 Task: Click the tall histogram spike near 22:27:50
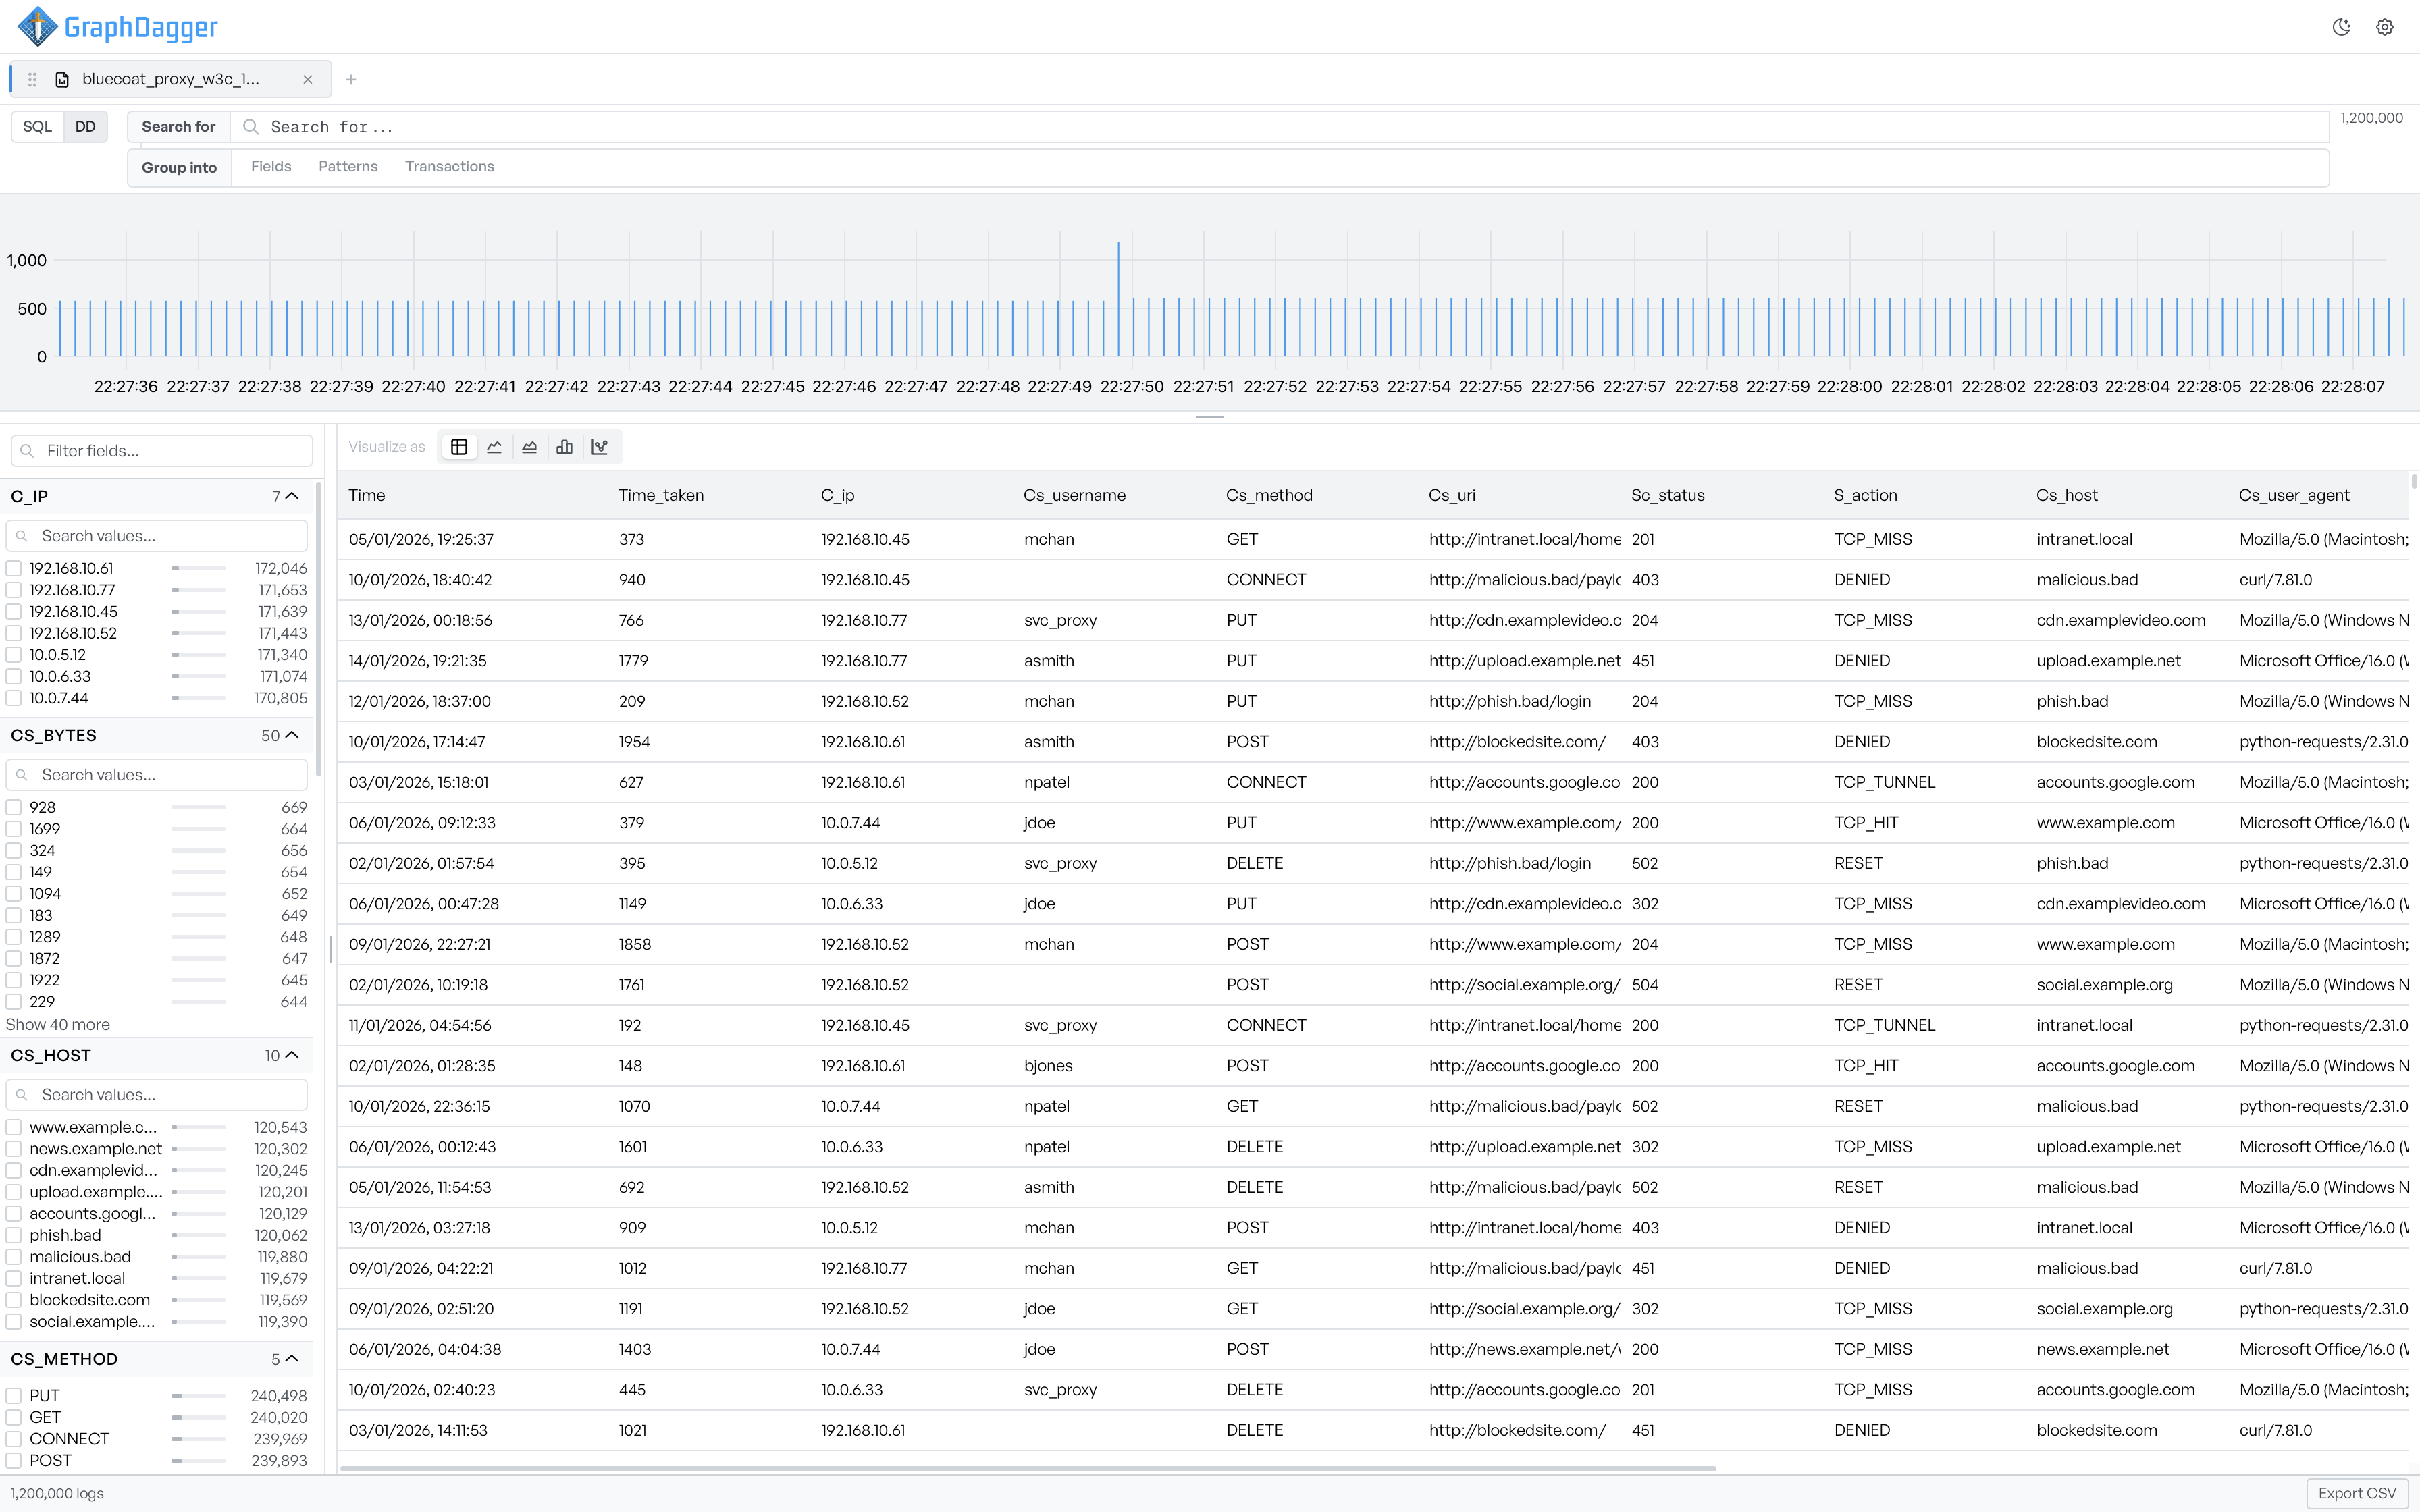(1118, 299)
